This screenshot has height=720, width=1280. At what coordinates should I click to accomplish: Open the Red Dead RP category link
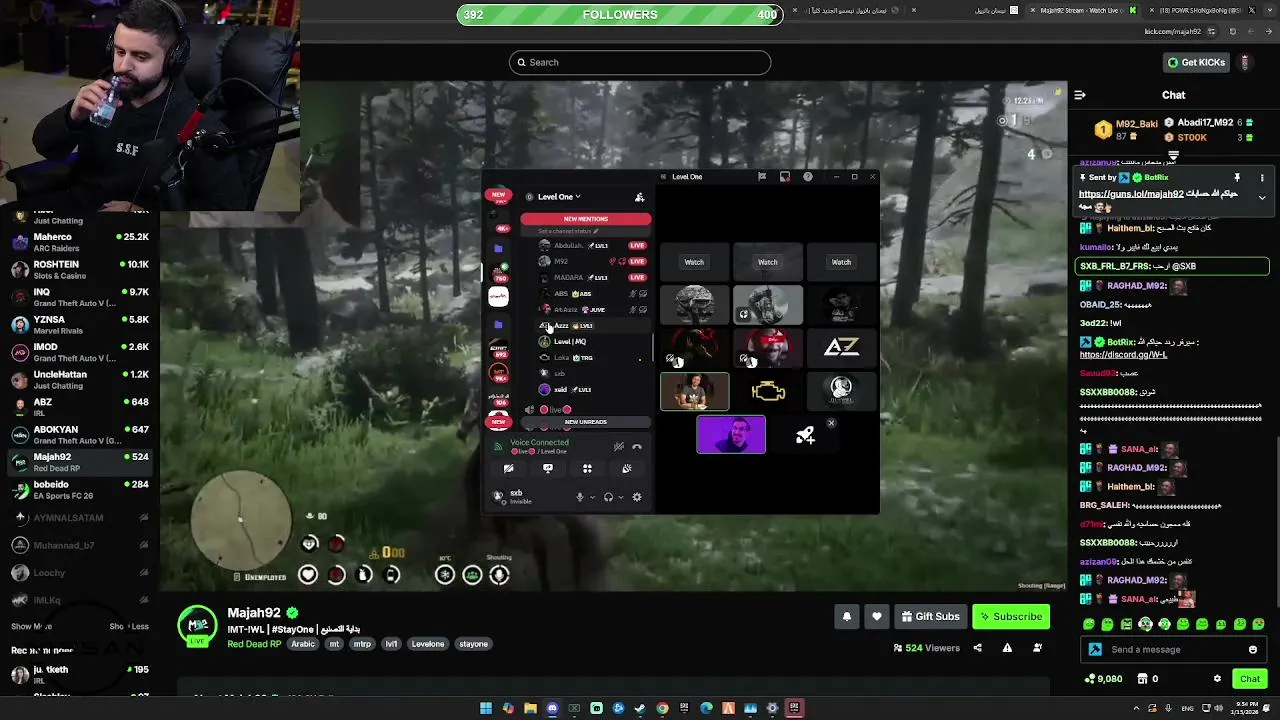coord(254,644)
